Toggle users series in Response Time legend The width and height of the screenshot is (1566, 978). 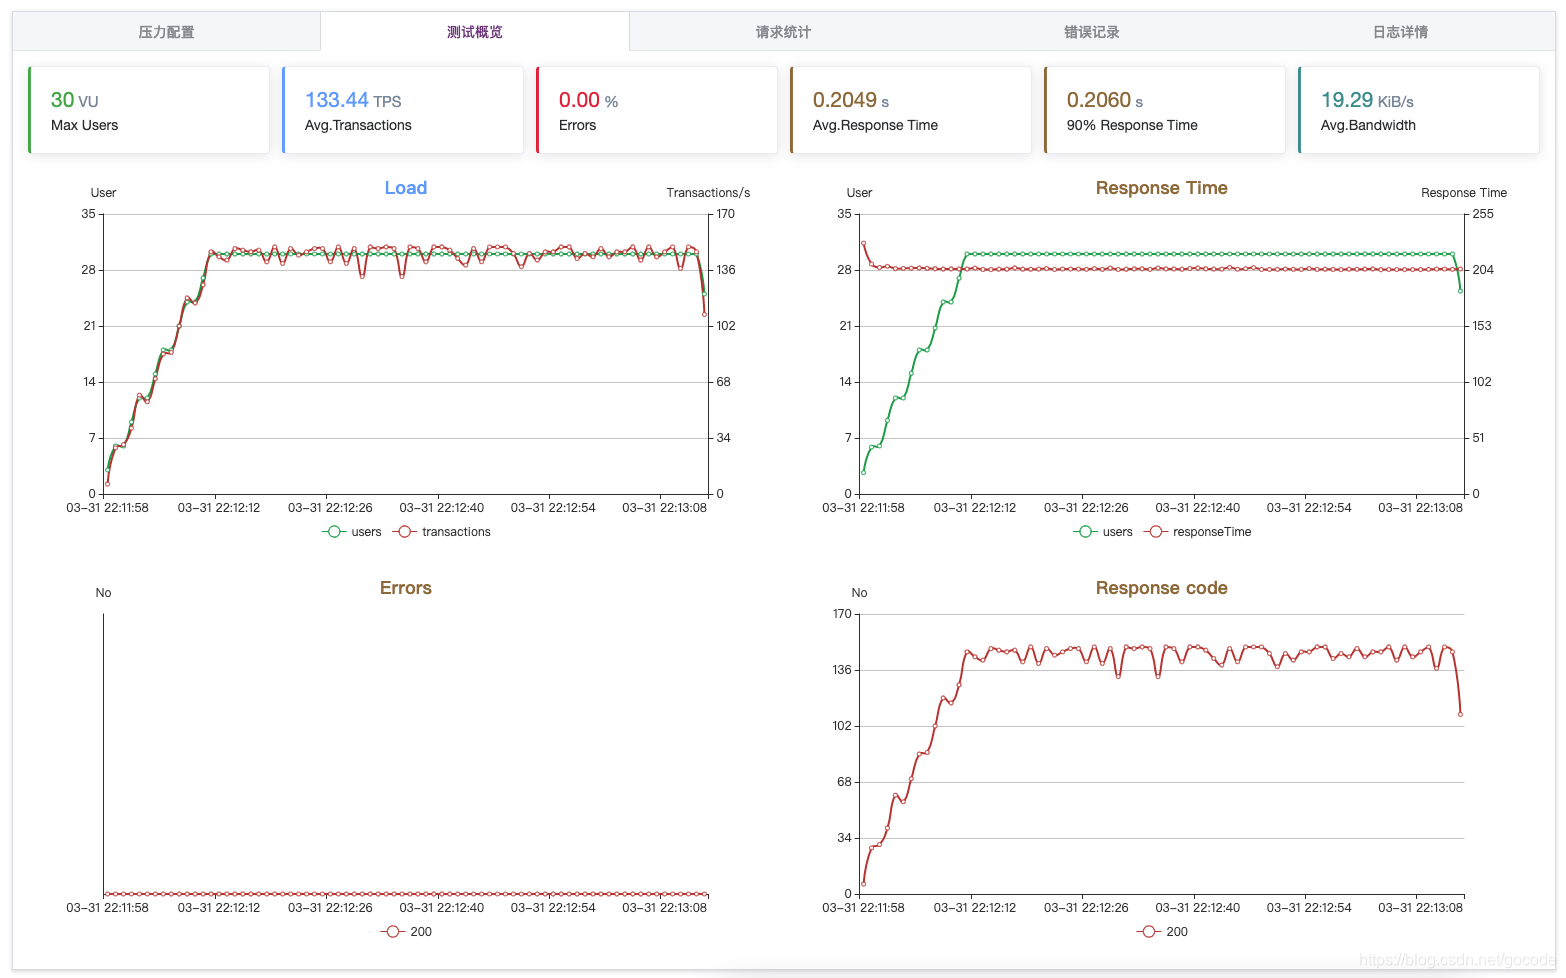click(1103, 532)
